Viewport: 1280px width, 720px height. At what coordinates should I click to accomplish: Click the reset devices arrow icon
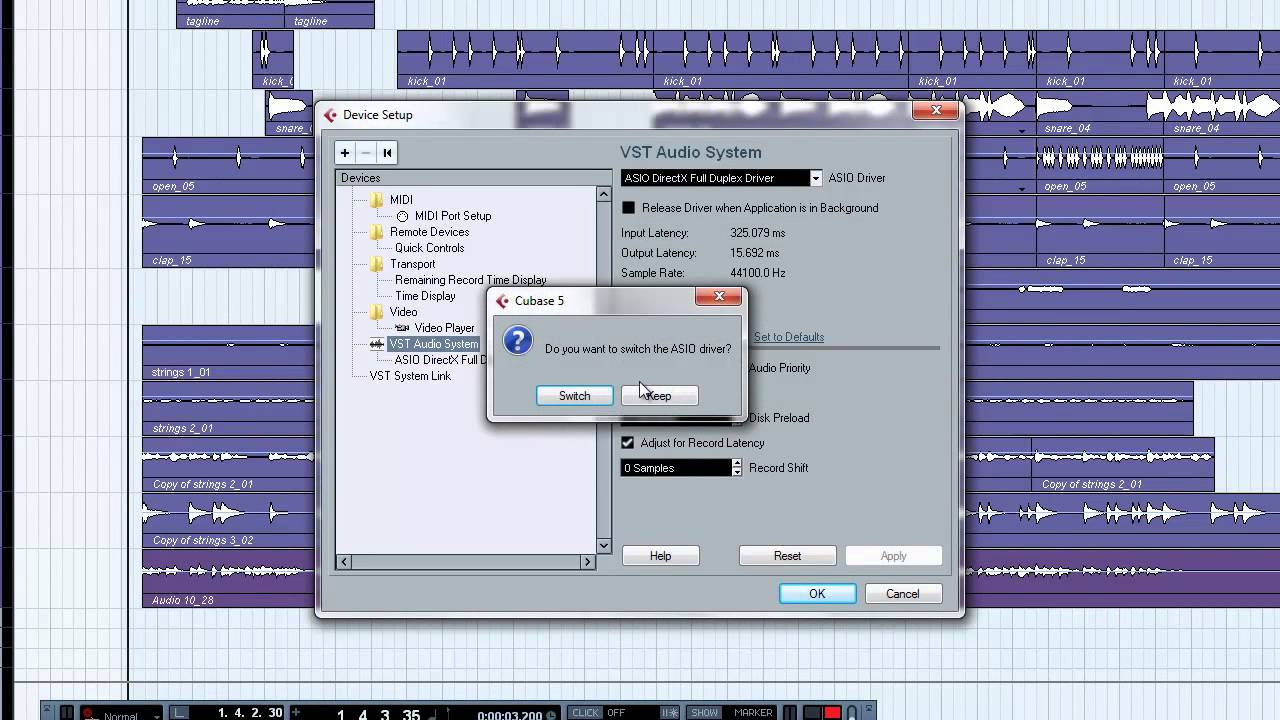pos(387,153)
